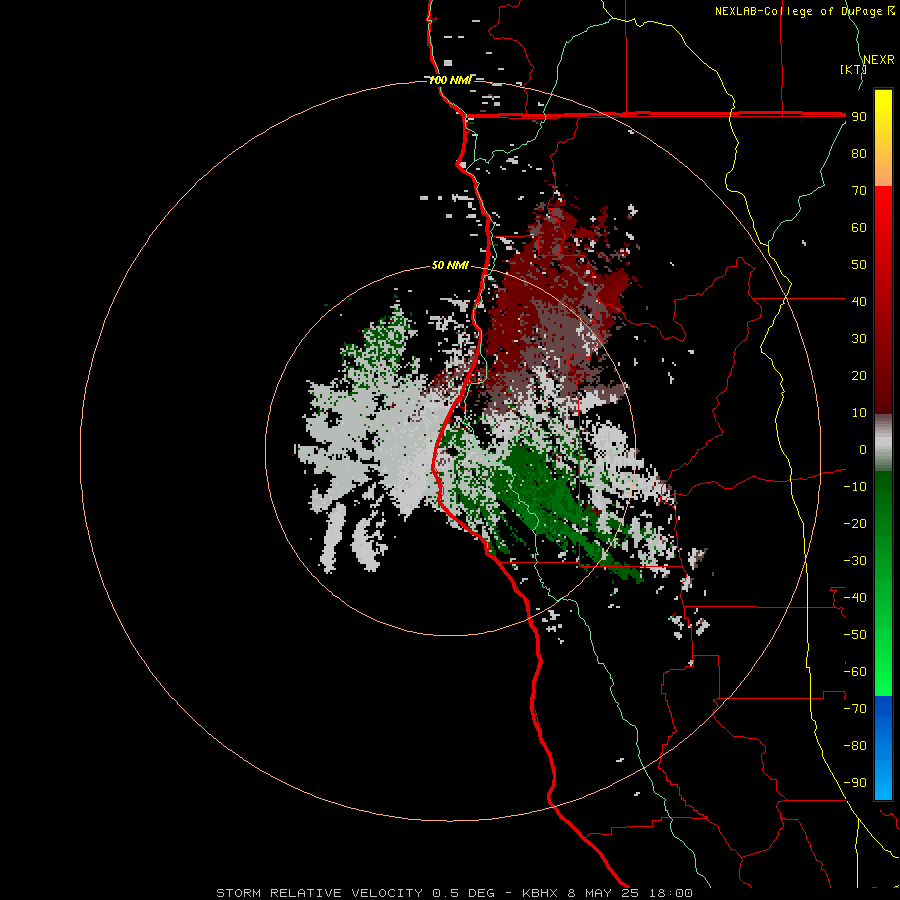Screen dimensions: 900x900
Task: Click the 0 value on velocity scale
Action: pos(863,450)
